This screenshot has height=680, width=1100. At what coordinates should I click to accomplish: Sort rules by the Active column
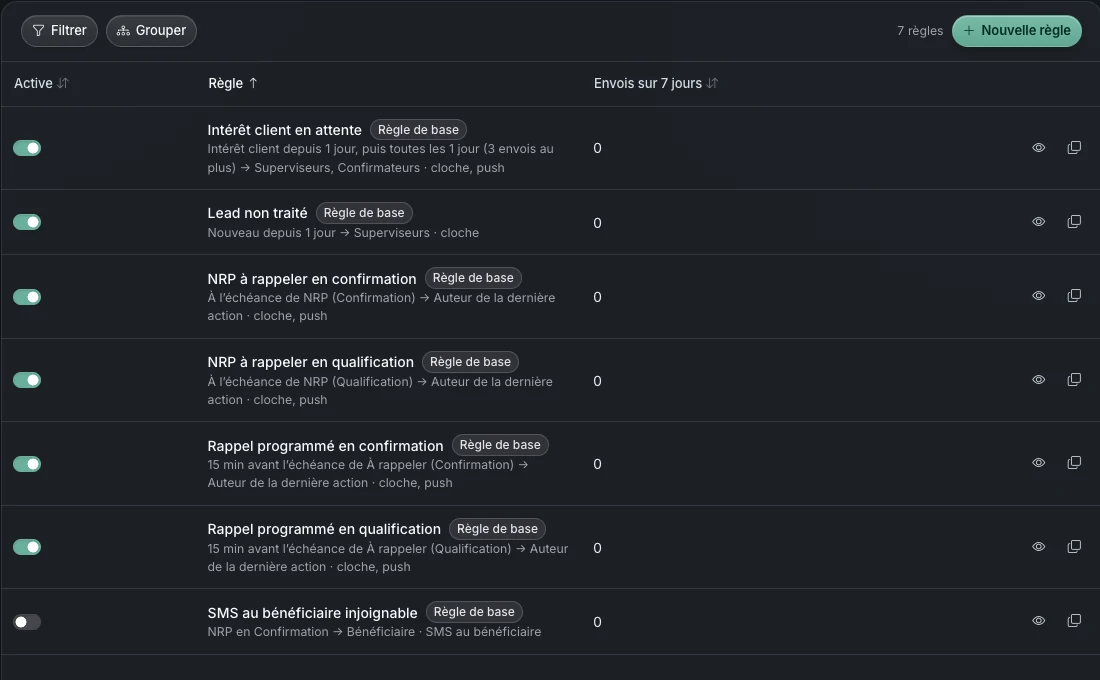click(41, 83)
